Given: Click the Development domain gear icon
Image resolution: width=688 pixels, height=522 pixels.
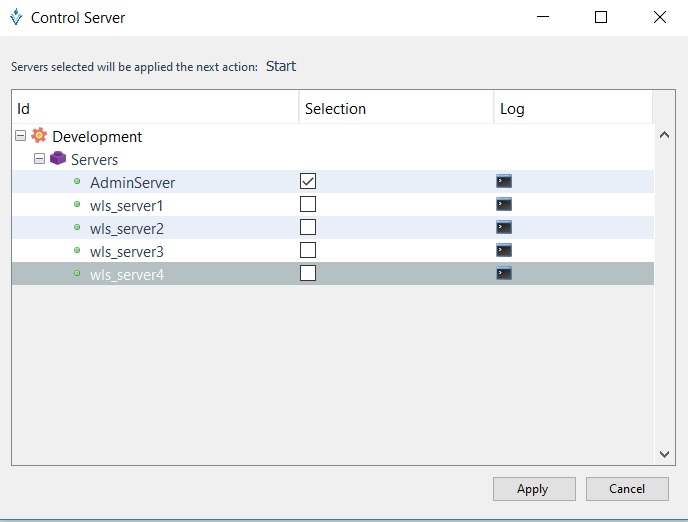Looking at the screenshot, I should point(39,136).
